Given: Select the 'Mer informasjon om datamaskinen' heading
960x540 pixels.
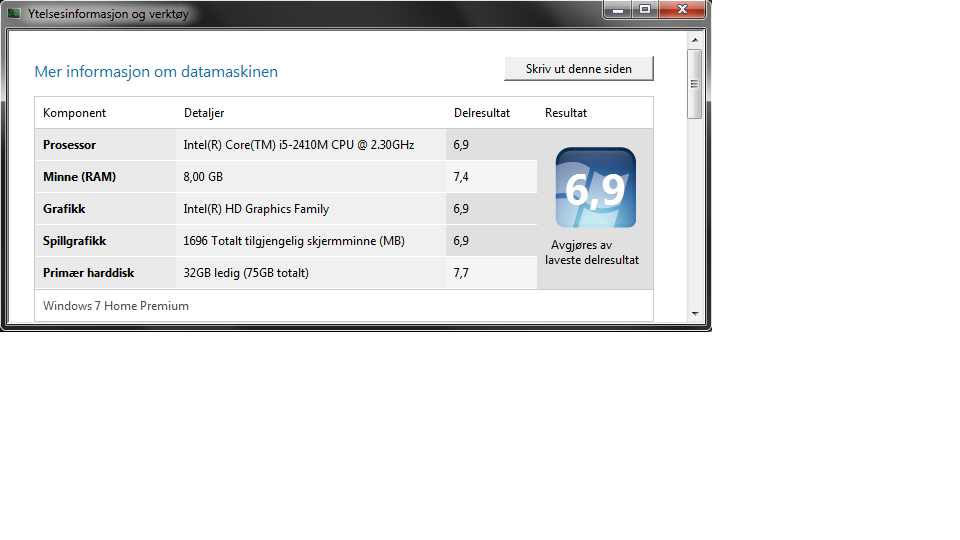Looking at the screenshot, I should [x=156, y=72].
